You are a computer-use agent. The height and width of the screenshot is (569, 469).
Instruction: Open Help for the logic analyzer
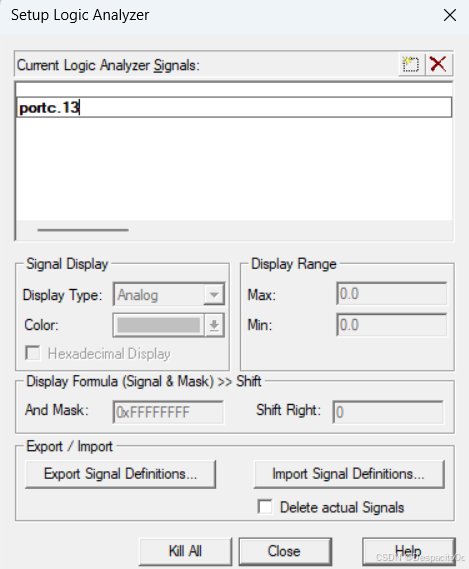tap(408, 552)
